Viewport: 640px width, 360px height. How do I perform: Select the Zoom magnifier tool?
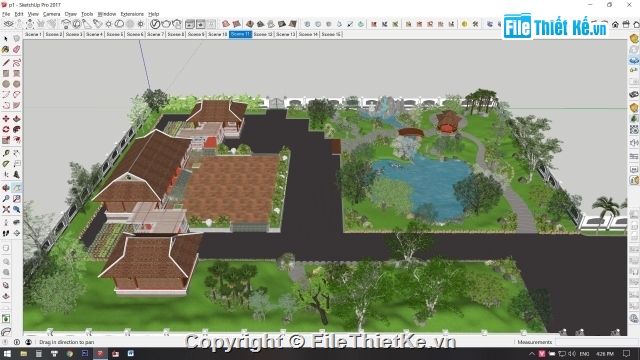point(6,199)
